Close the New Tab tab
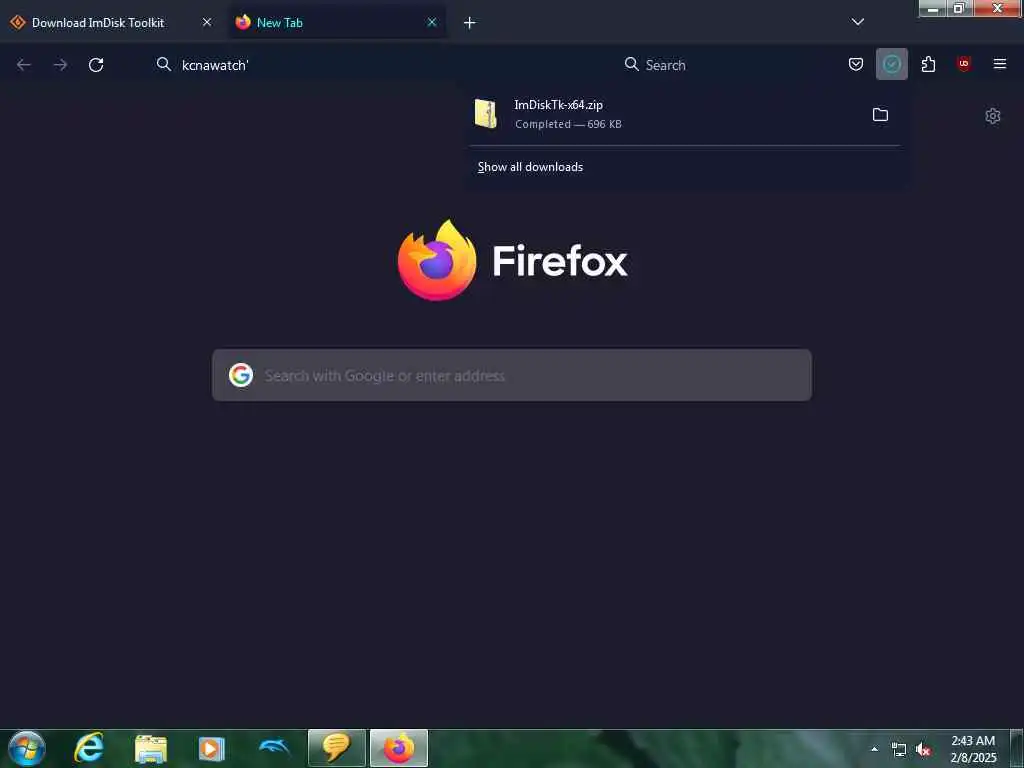The height and width of the screenshot is (768, 1024). pos(432,22)
